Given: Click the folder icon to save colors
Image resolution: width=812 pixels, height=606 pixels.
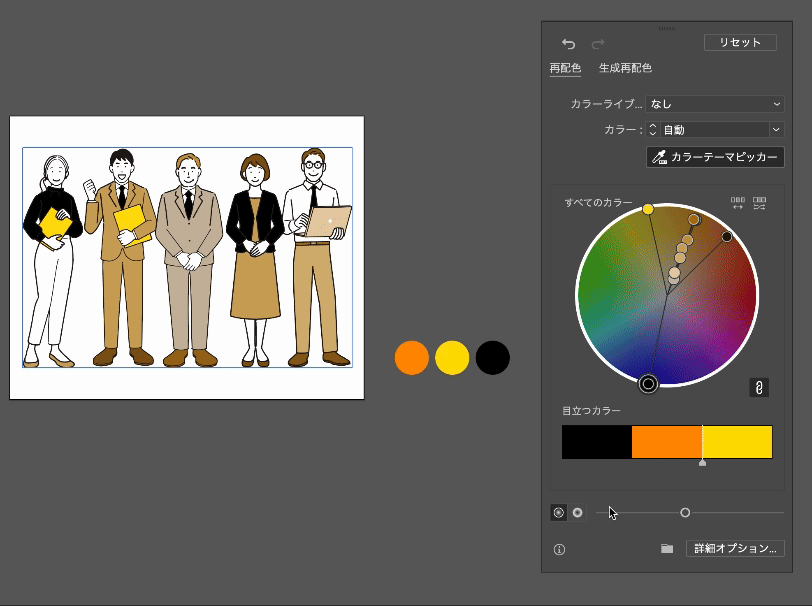Looking at the screenshot, I should click(667, 549).
